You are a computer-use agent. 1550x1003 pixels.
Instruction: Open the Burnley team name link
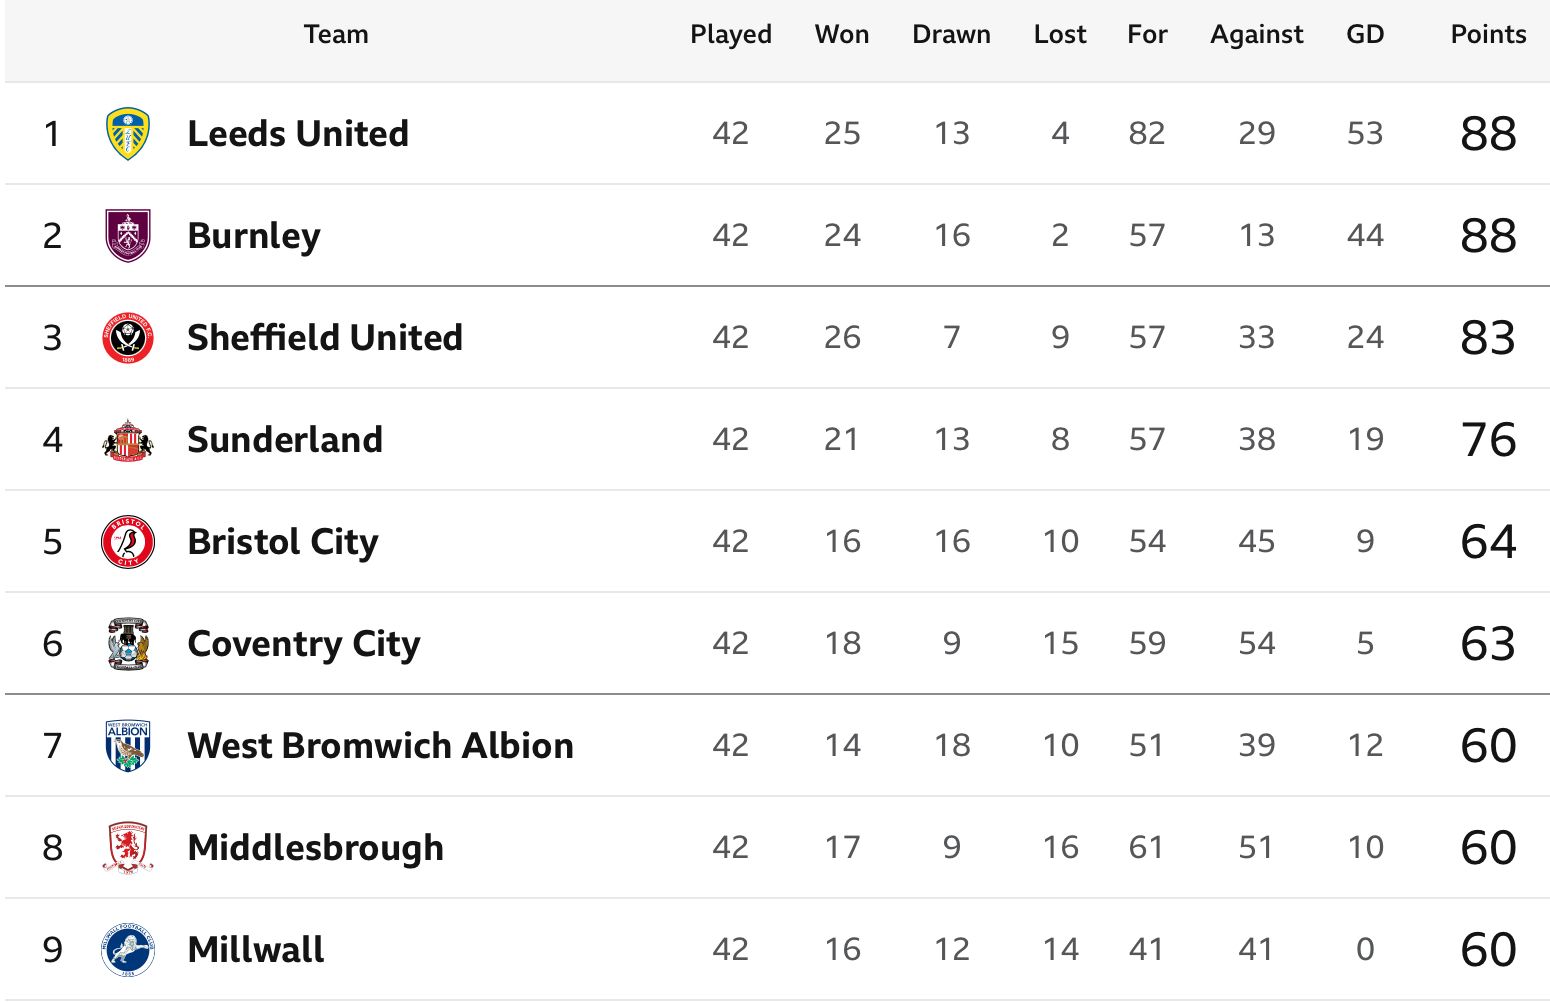[254, 236]
